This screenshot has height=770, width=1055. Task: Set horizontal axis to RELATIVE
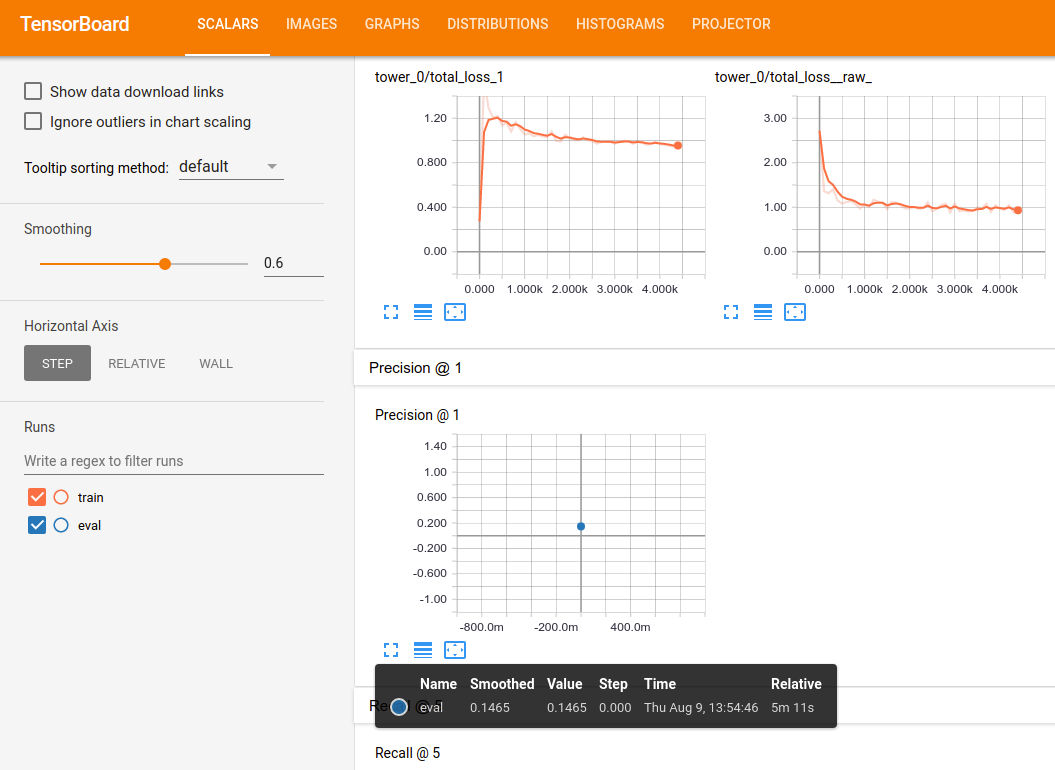(136, 363)
